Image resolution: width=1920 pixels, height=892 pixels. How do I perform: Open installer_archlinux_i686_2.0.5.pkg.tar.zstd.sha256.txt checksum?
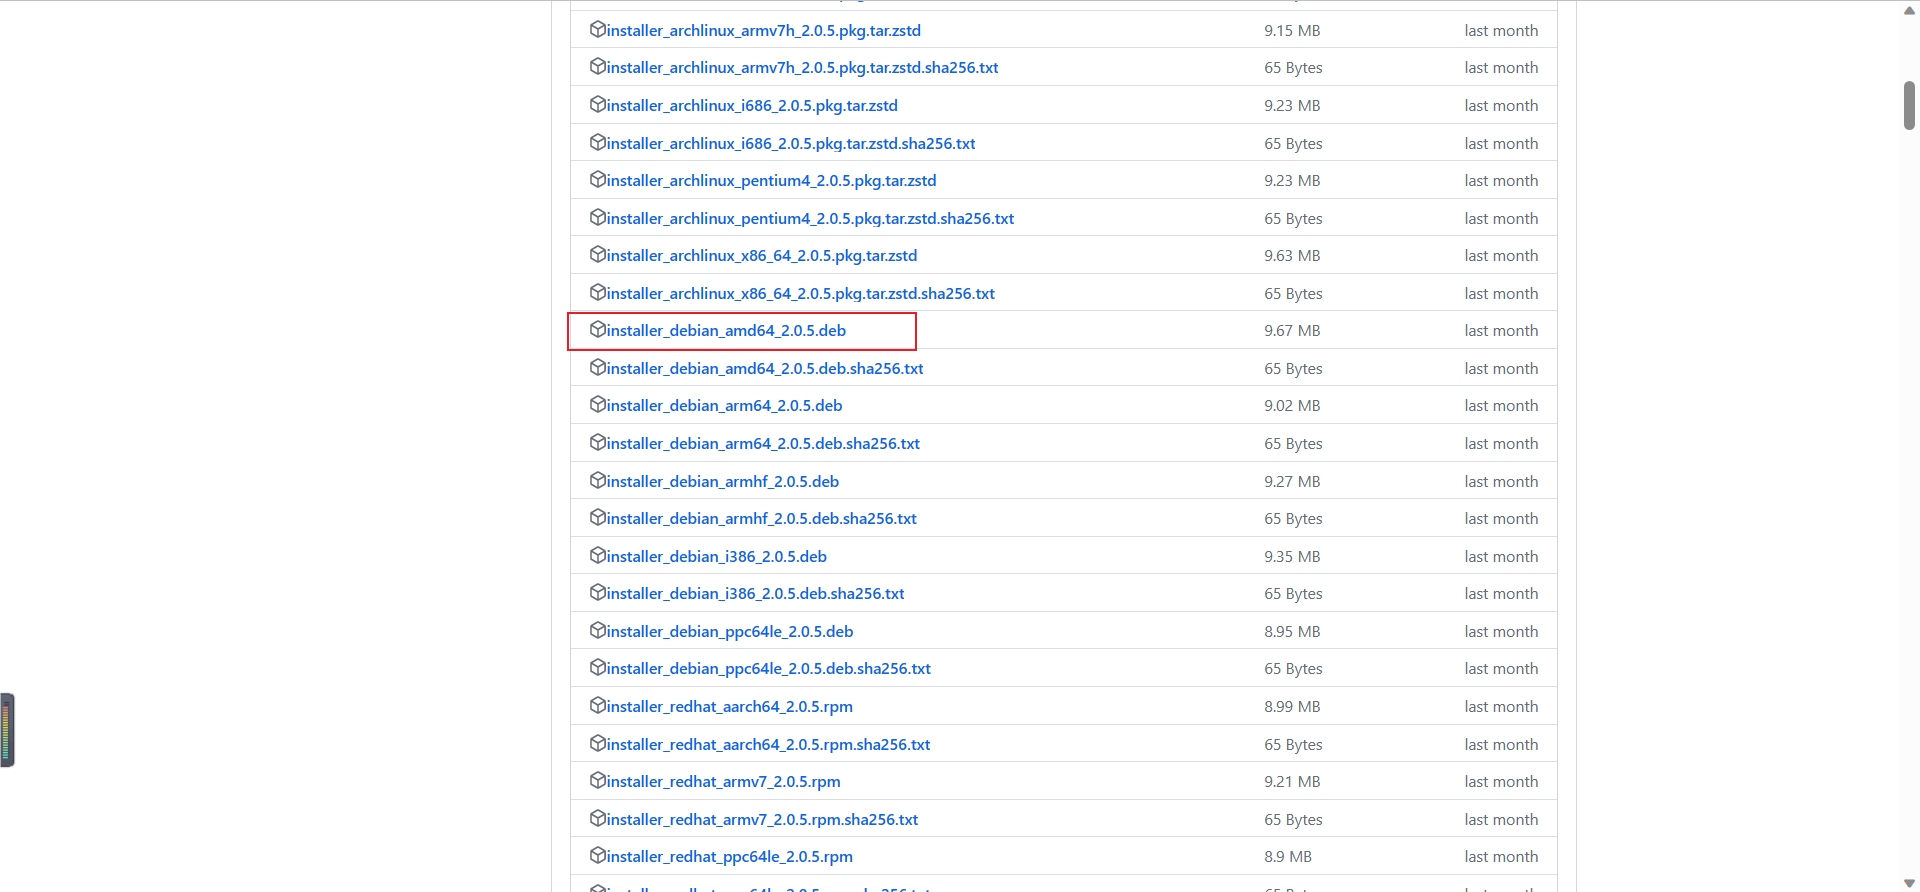point(790,144)
